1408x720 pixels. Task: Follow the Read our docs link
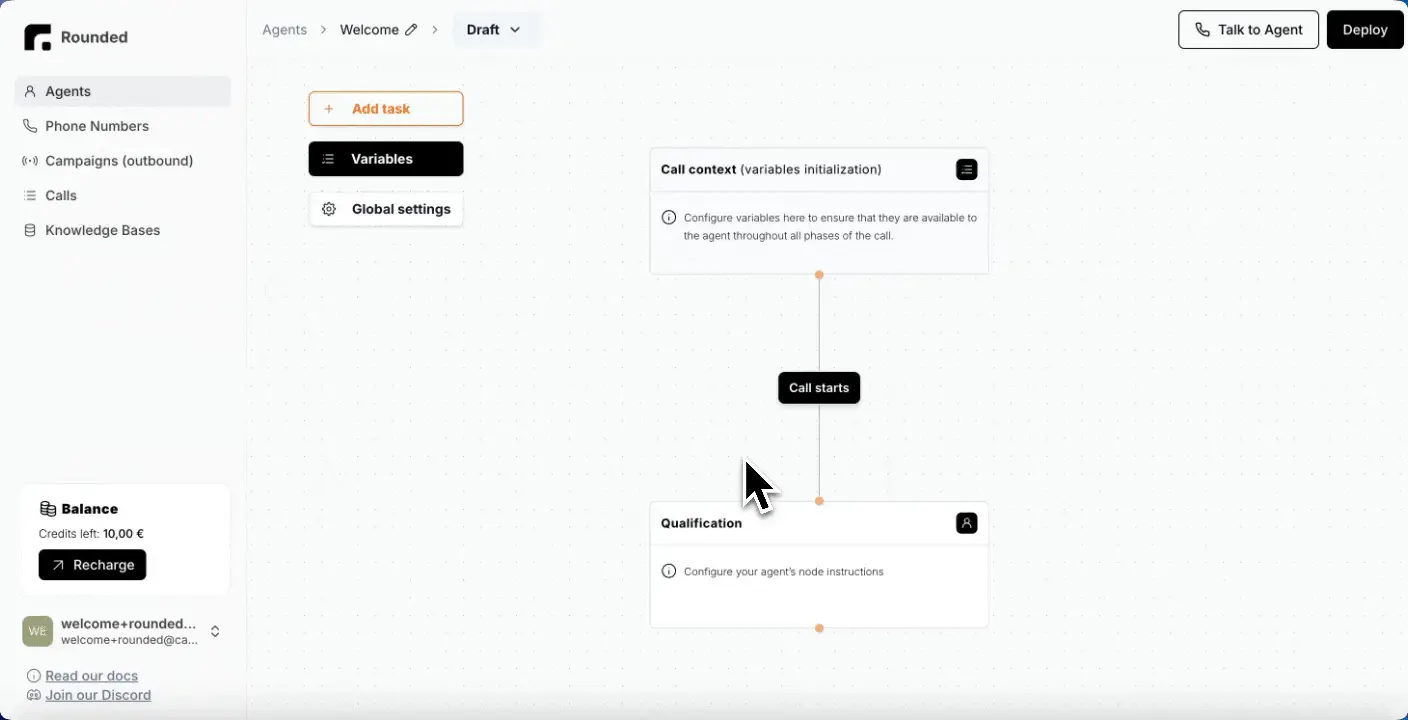click(91, 676)
